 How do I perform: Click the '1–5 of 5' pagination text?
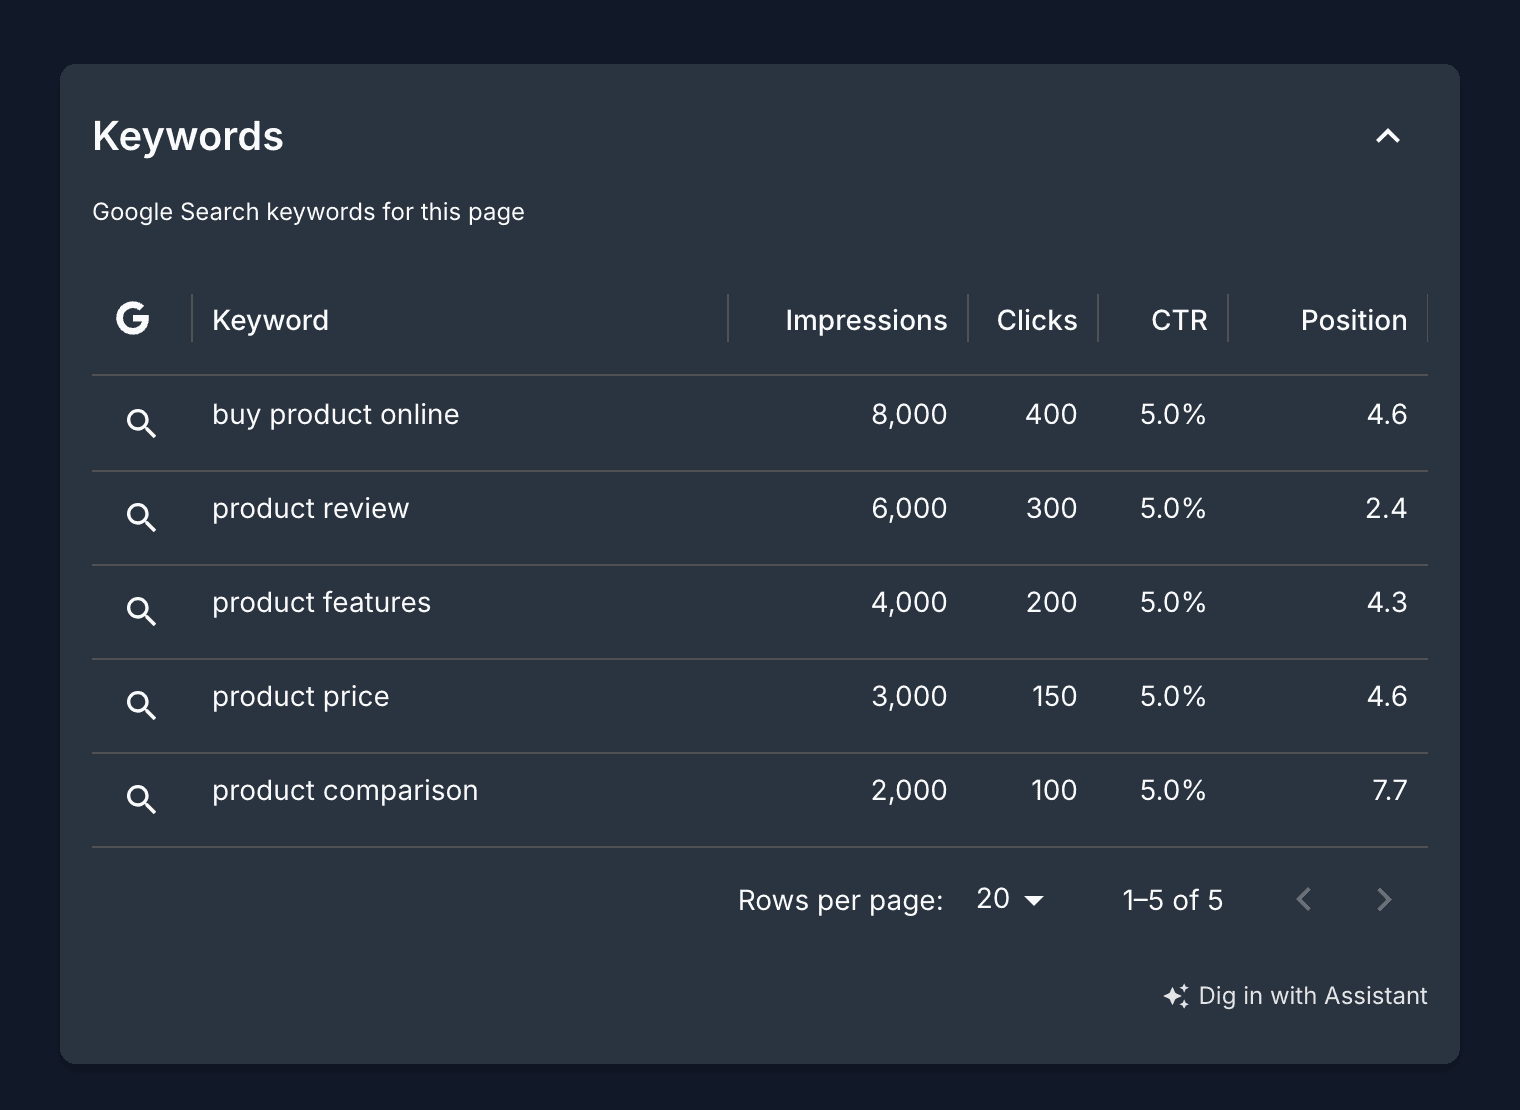click(1173, 900)
